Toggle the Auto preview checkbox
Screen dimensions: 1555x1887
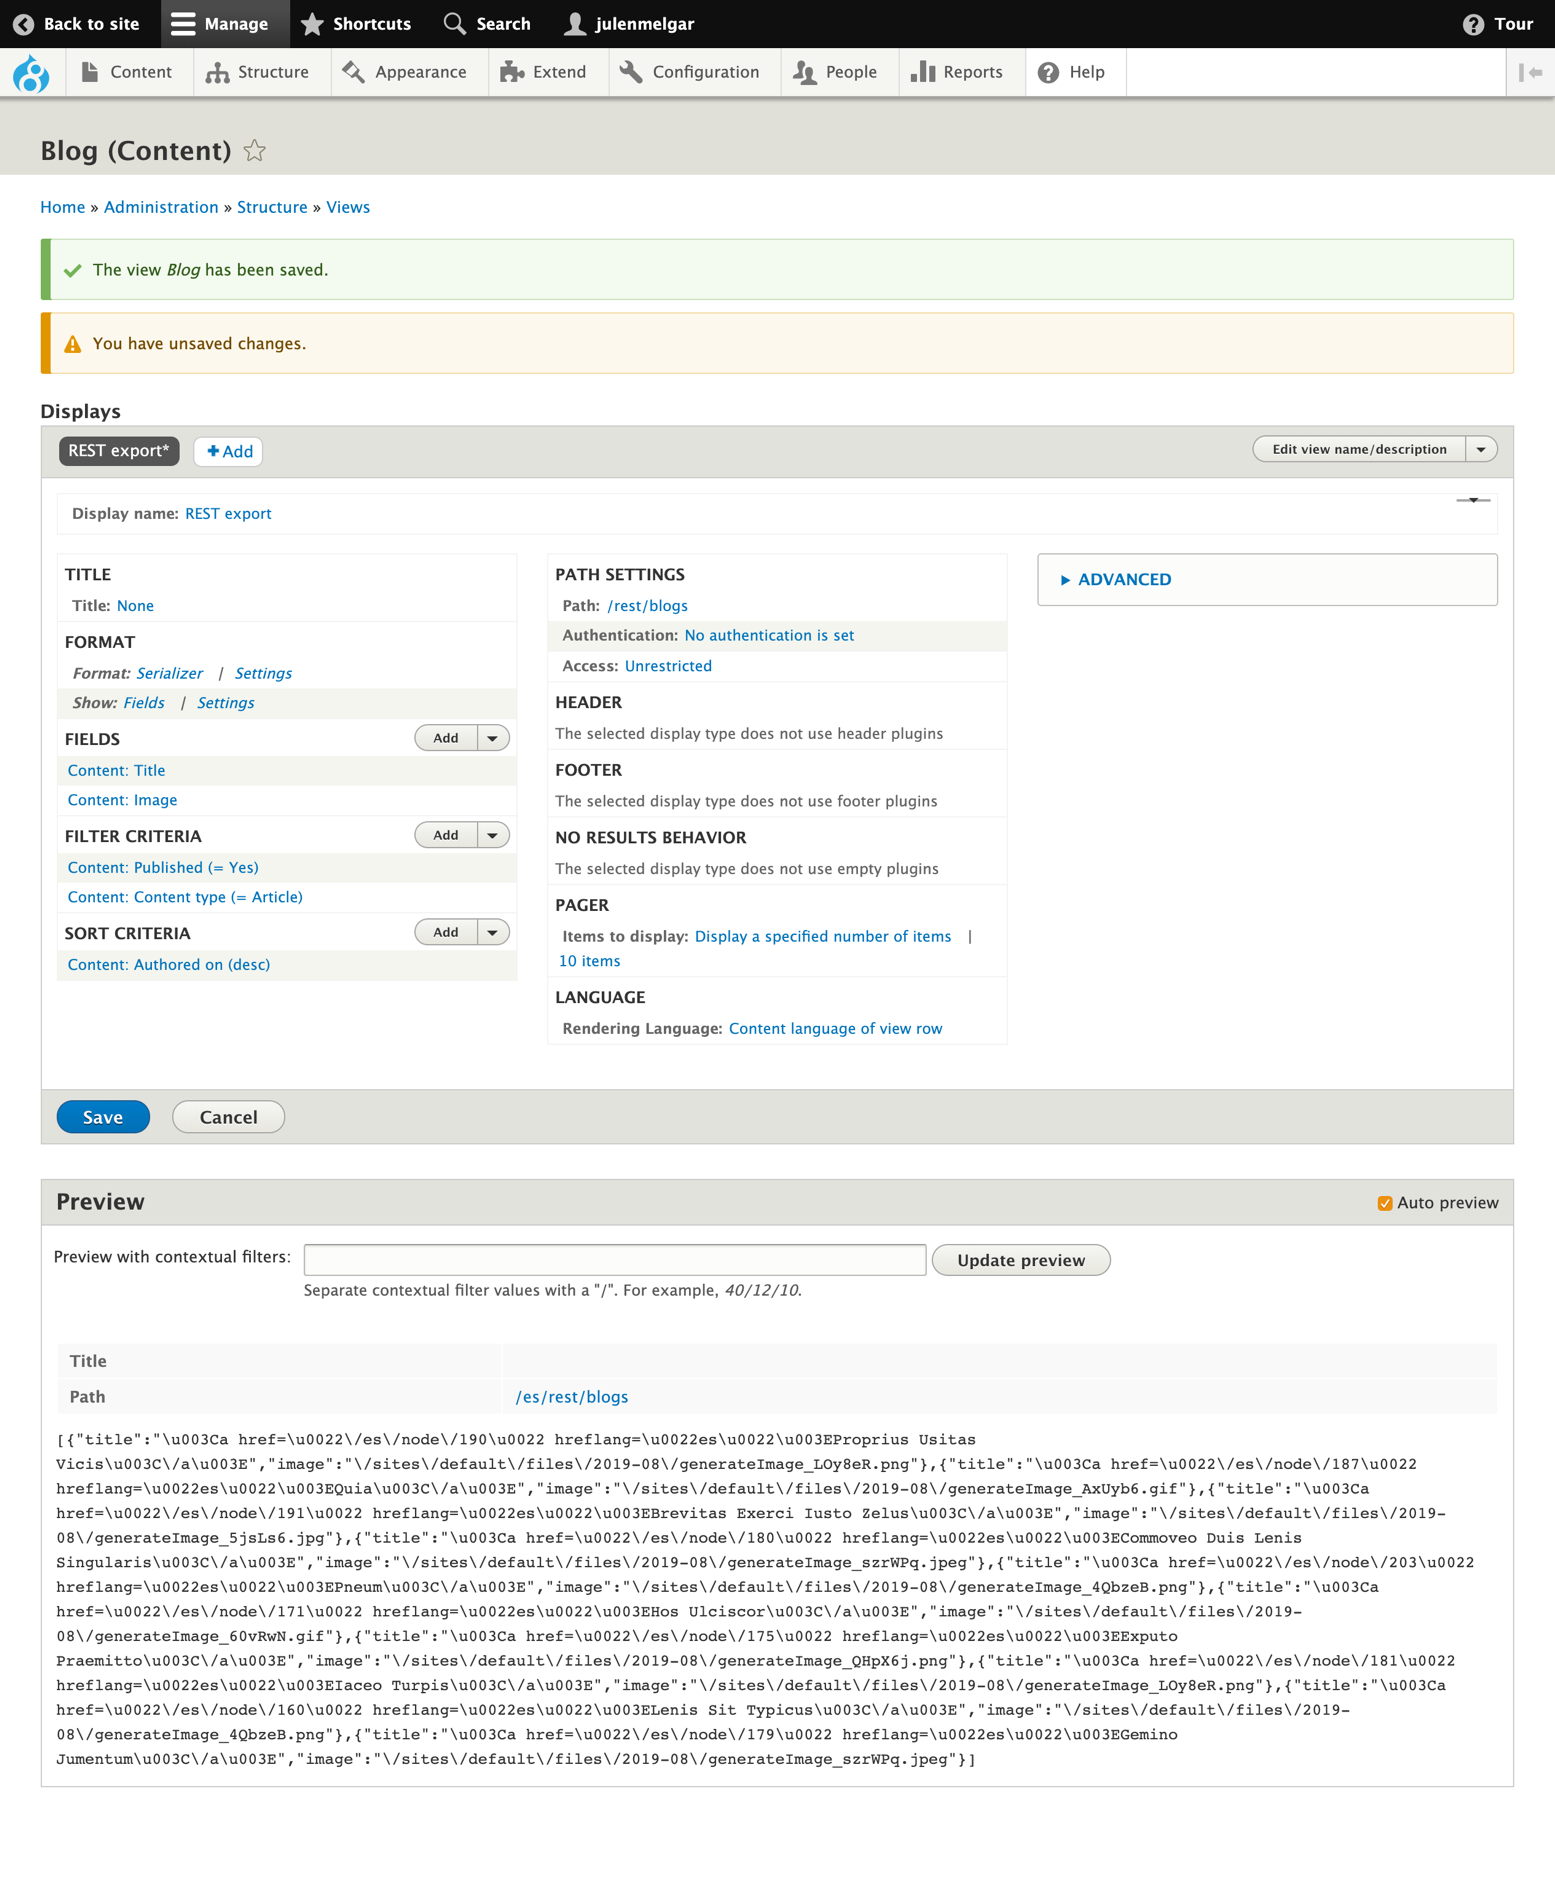click(1385, 1203)
